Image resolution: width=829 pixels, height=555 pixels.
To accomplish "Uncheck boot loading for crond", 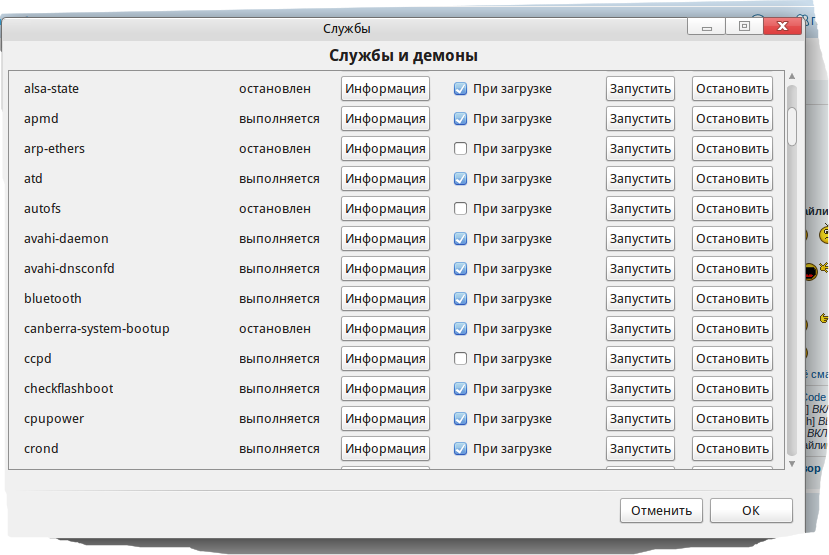I will pos(460,449).
